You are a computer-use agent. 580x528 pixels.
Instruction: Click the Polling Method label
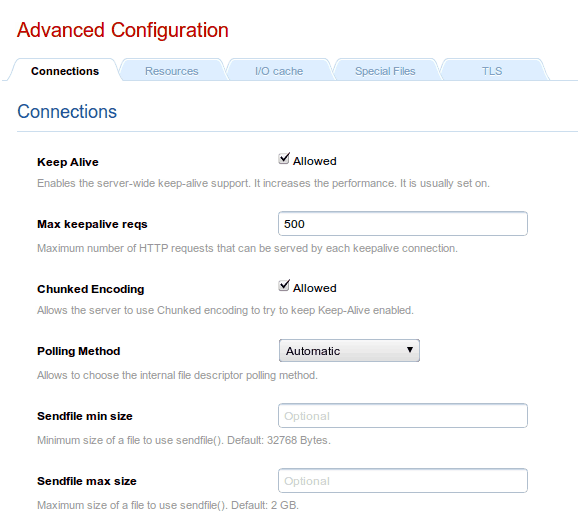pyautogui.click(x=78, y=351)
